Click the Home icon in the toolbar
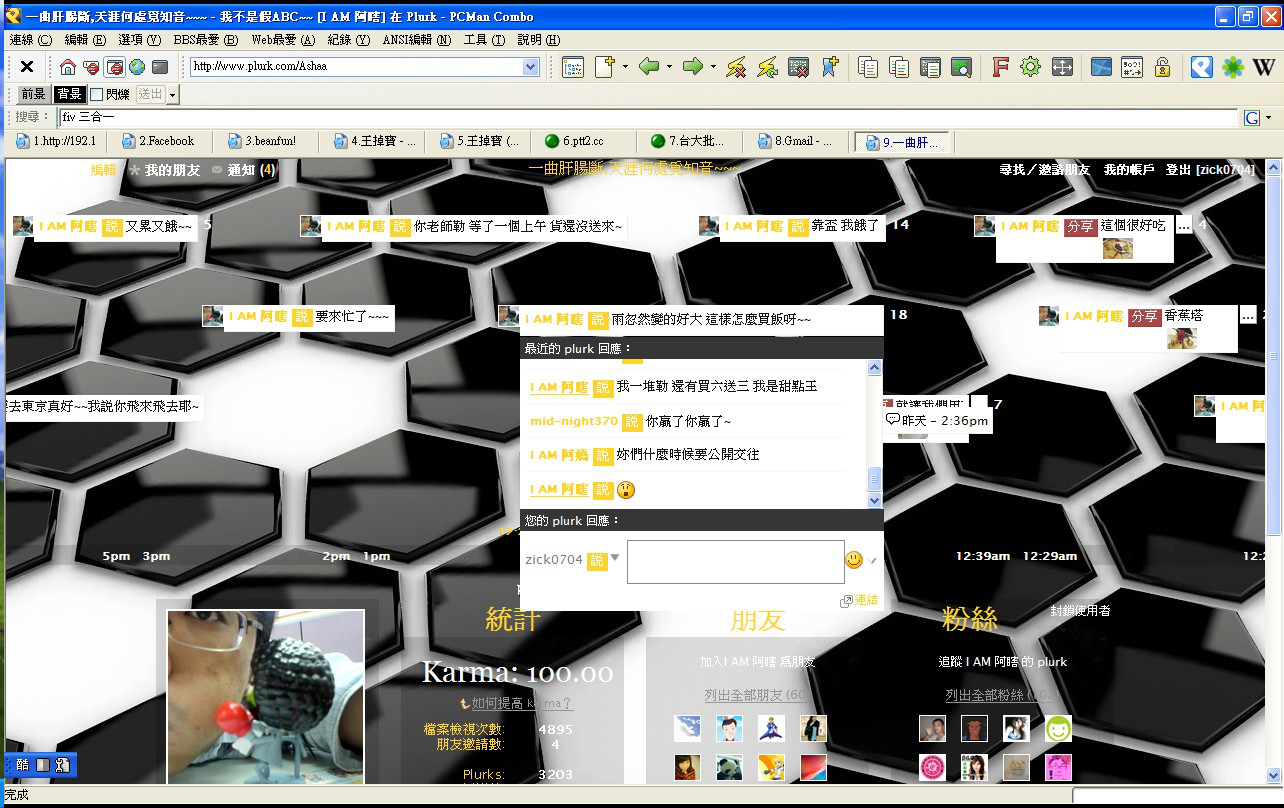Screen dimensions: 1284x808 [68, 67]
